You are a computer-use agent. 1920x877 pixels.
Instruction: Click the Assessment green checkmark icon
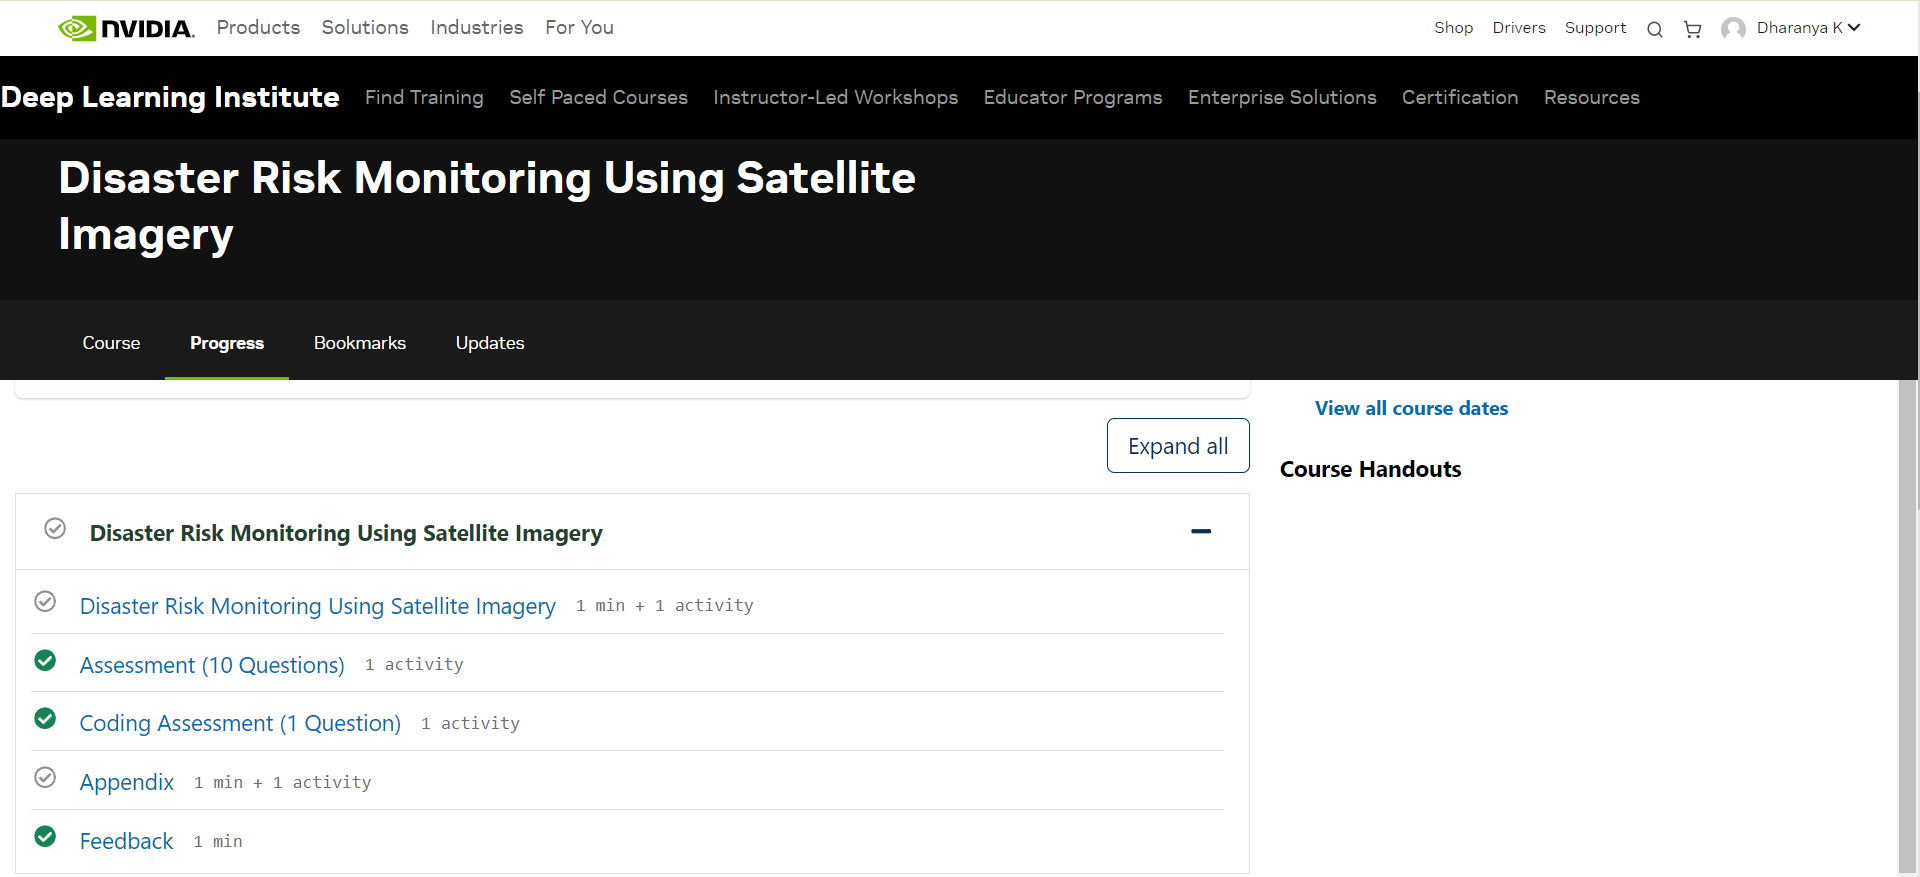[45, 660]
